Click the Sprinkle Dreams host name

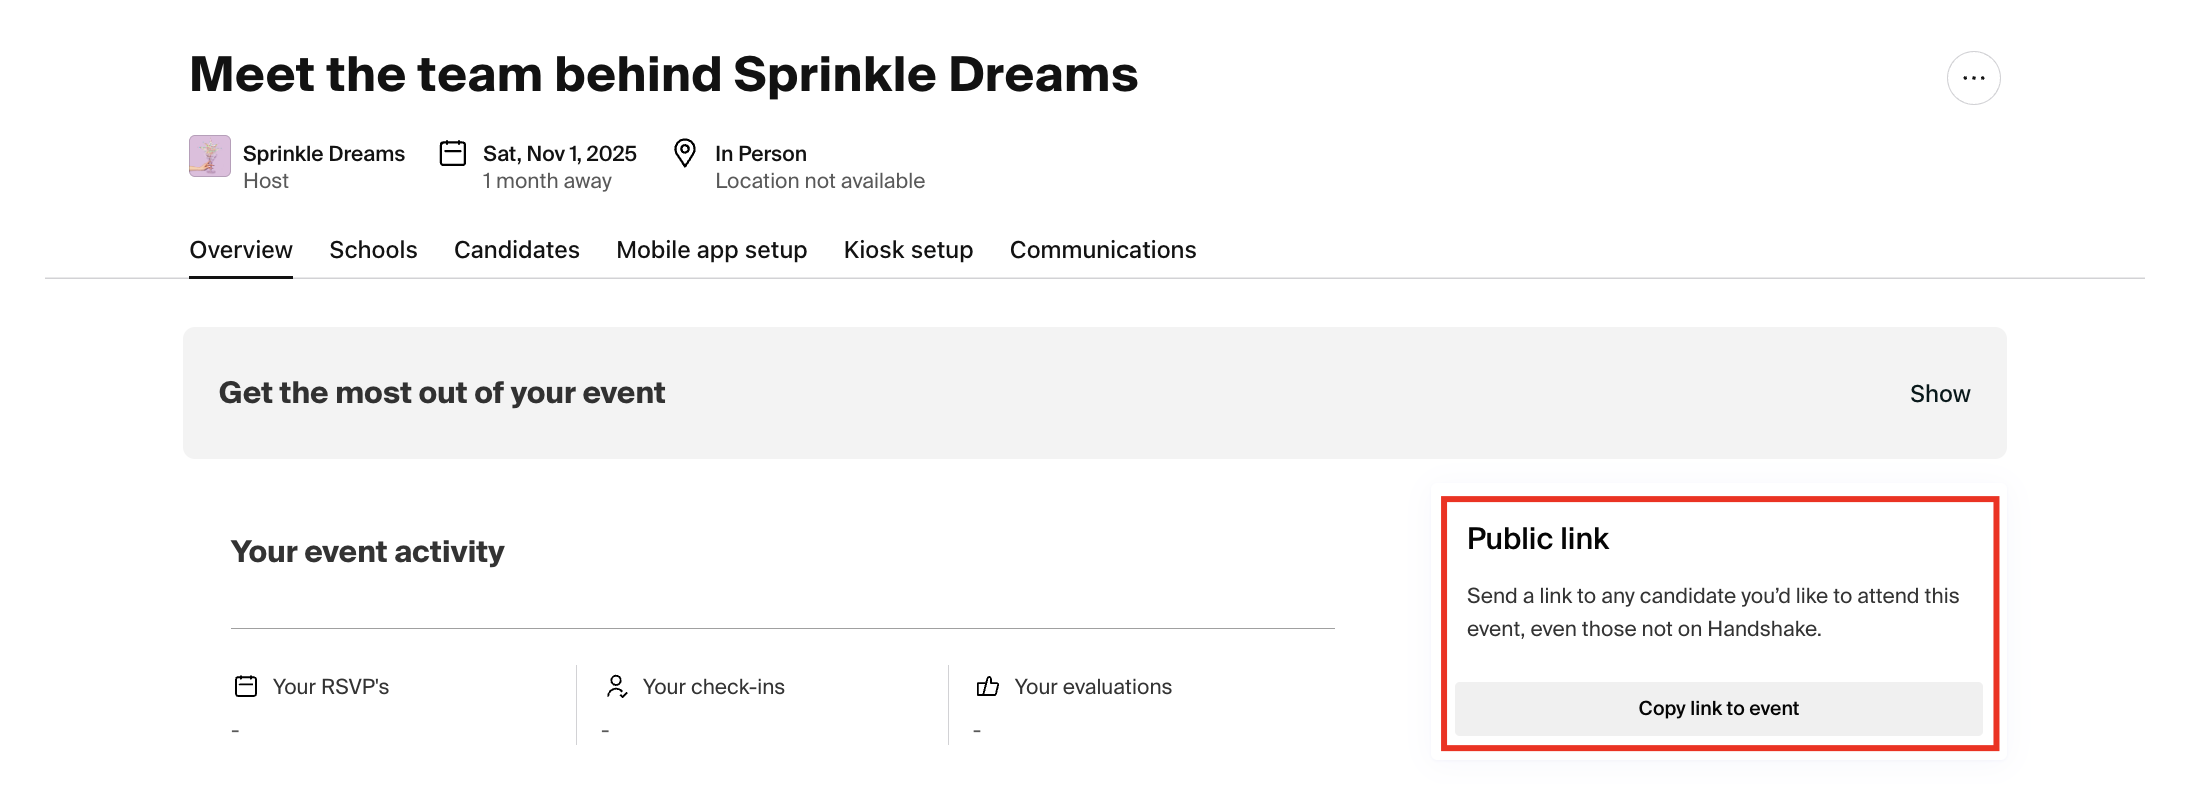tap(324, 154)
